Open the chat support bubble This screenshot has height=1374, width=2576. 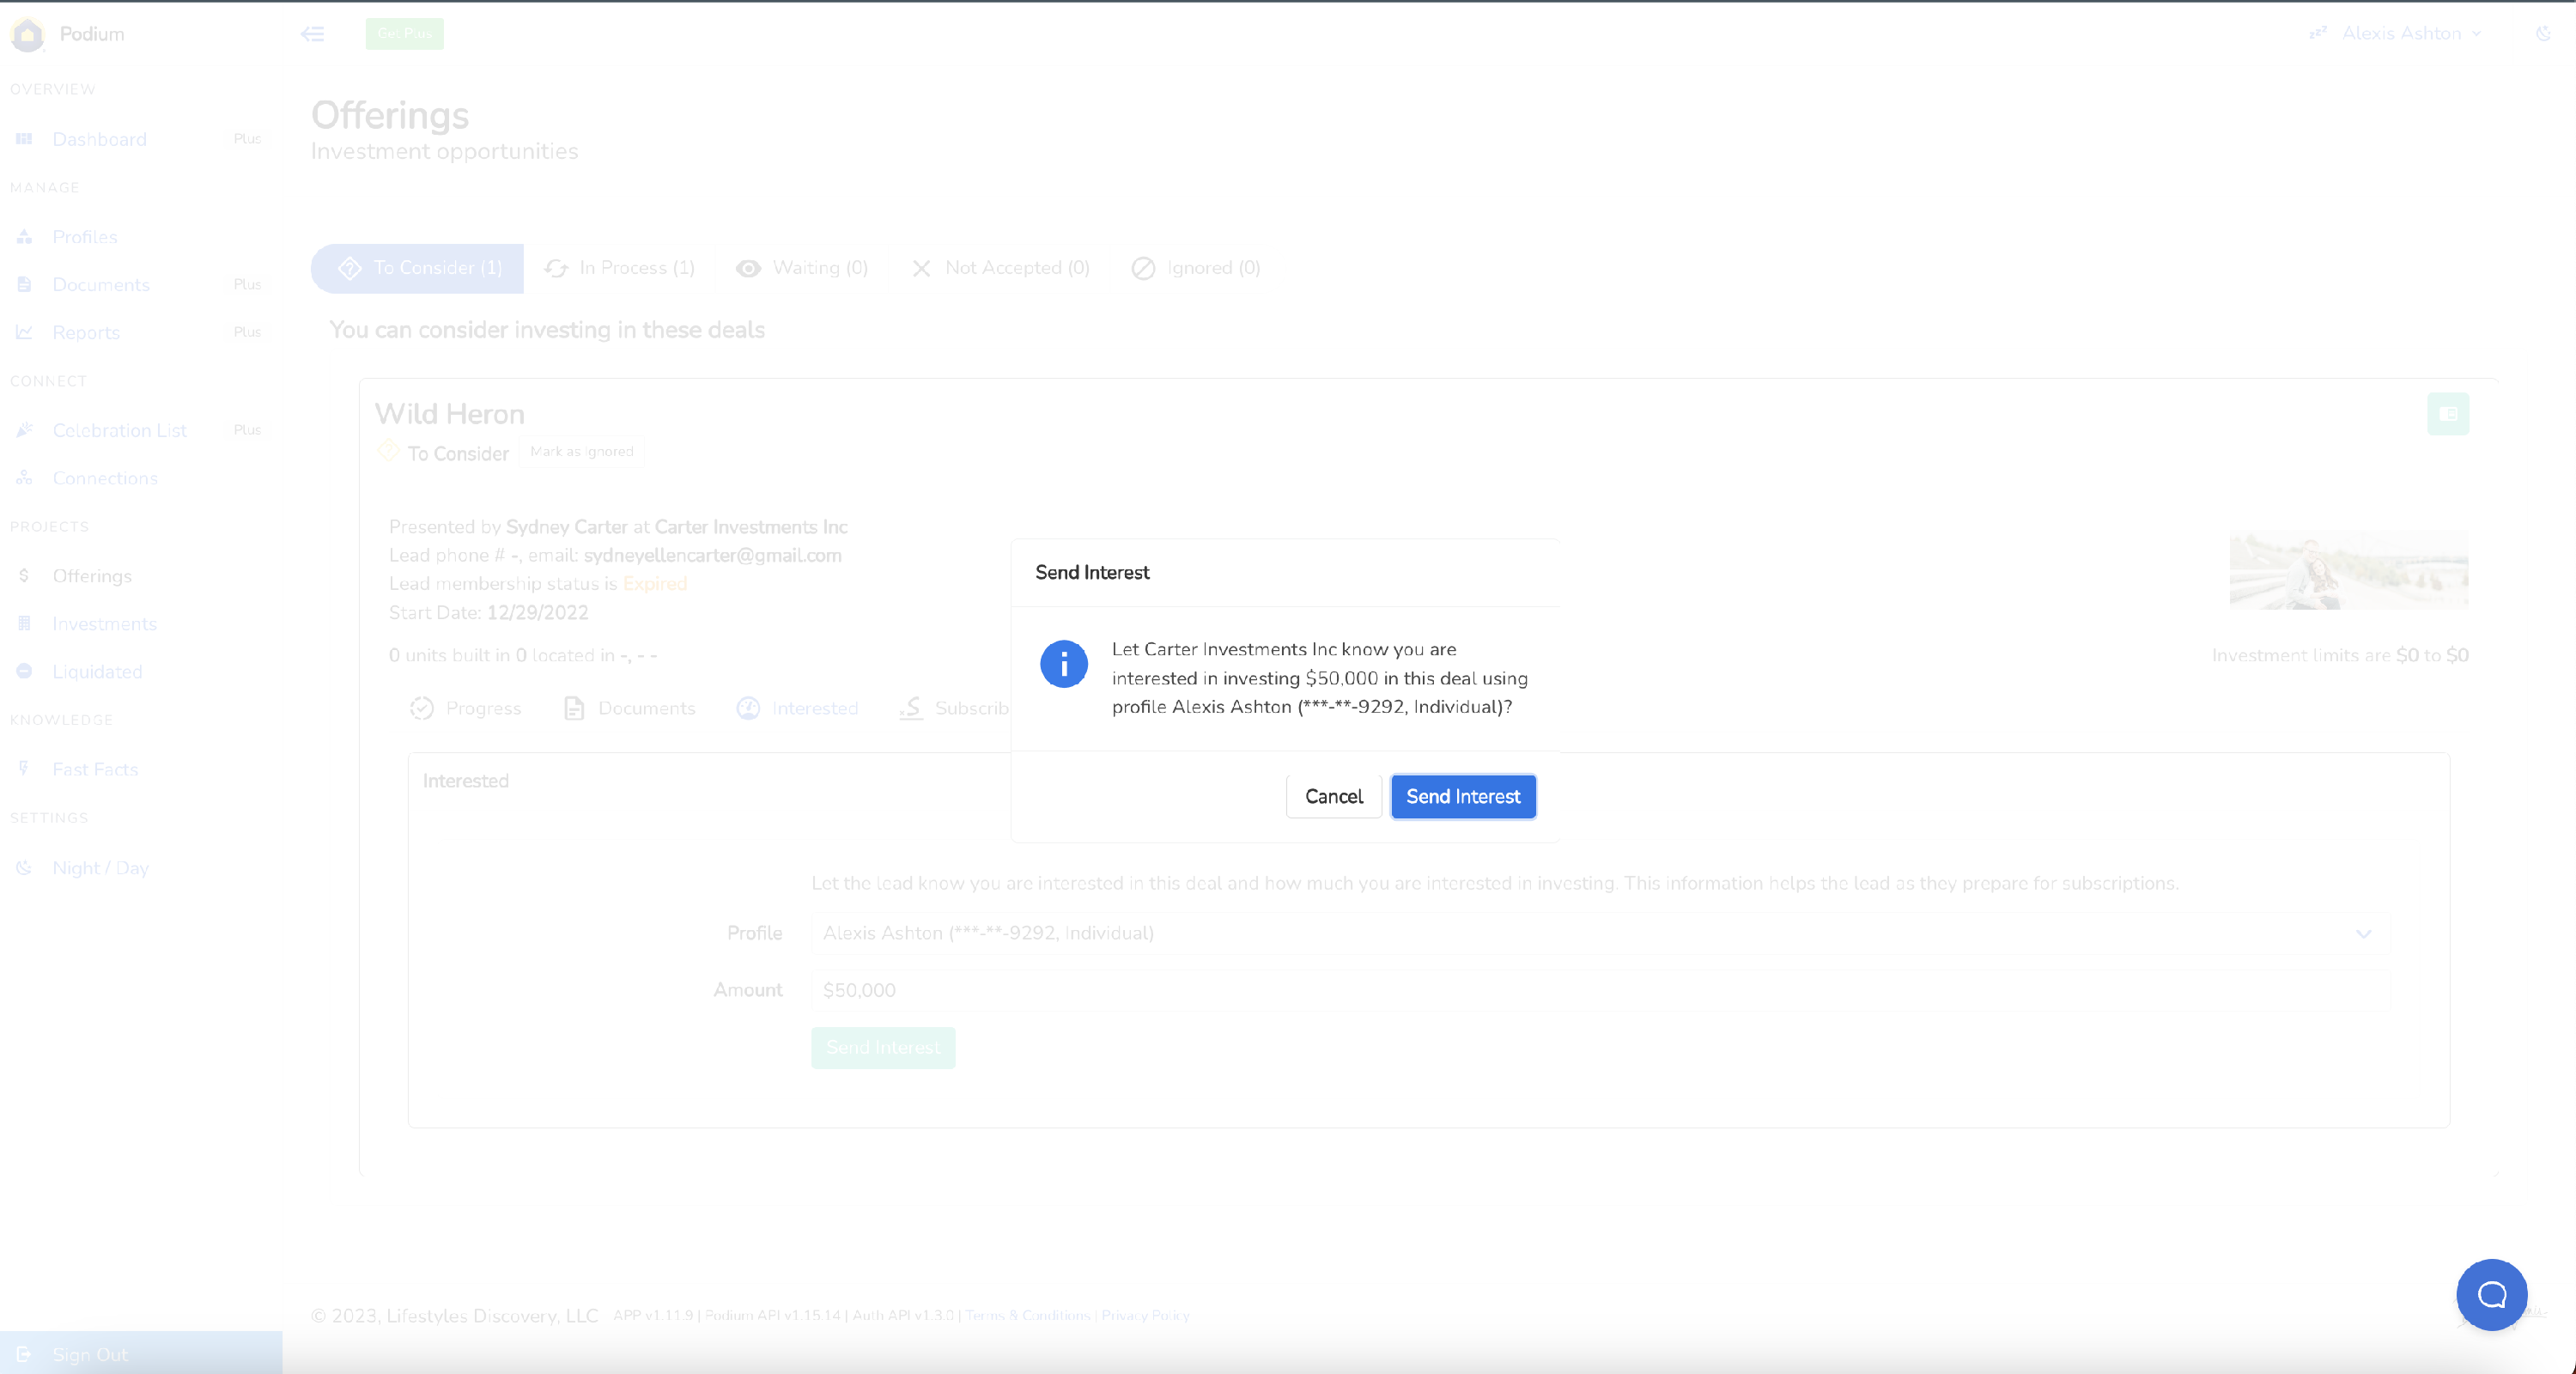[x=2492, y=1295]
